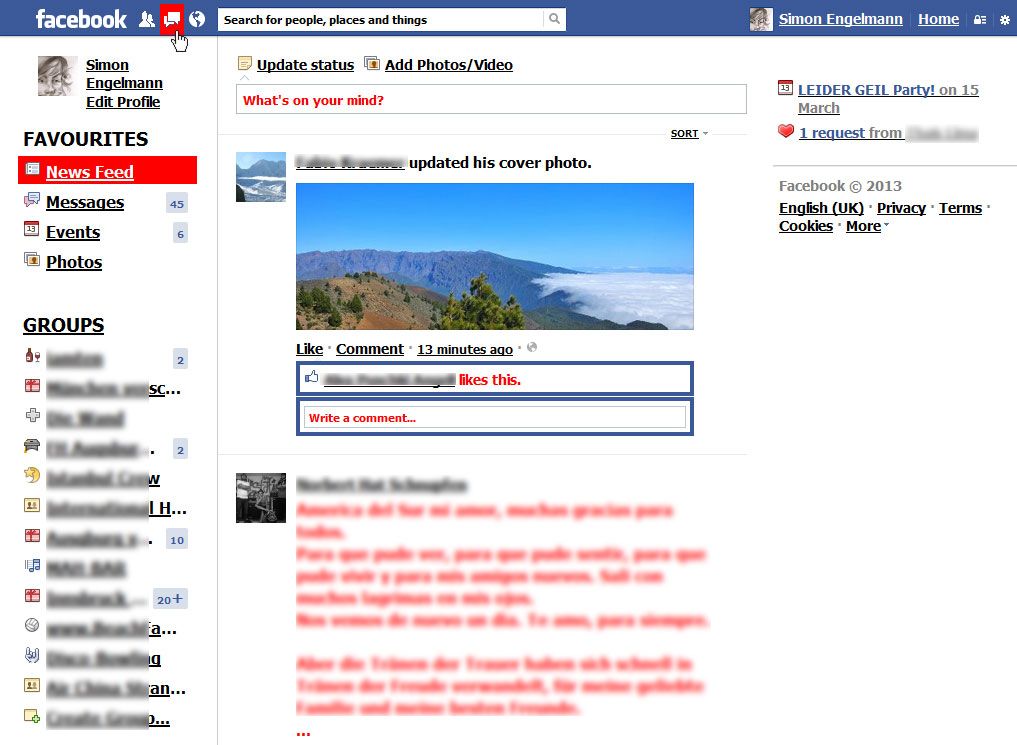Click the globe privacy icon next to the timestamp
The image size is (1017, 745).
pyautogui.click(x=531, y=348)
